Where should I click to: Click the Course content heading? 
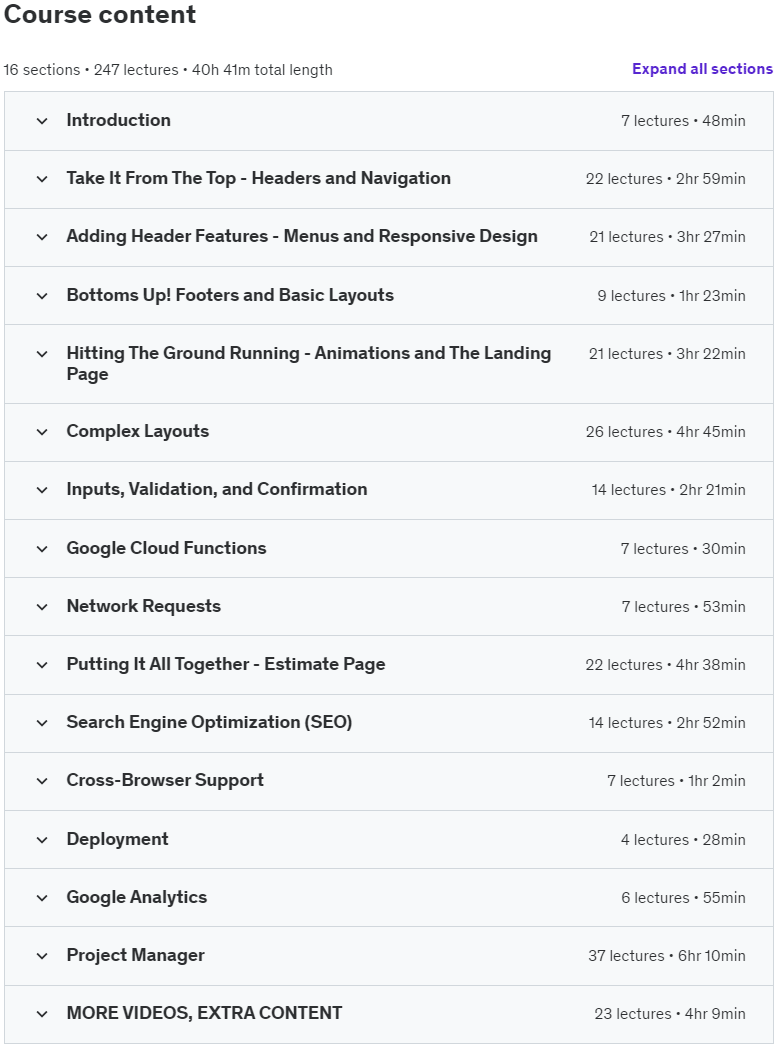[100, 14]
